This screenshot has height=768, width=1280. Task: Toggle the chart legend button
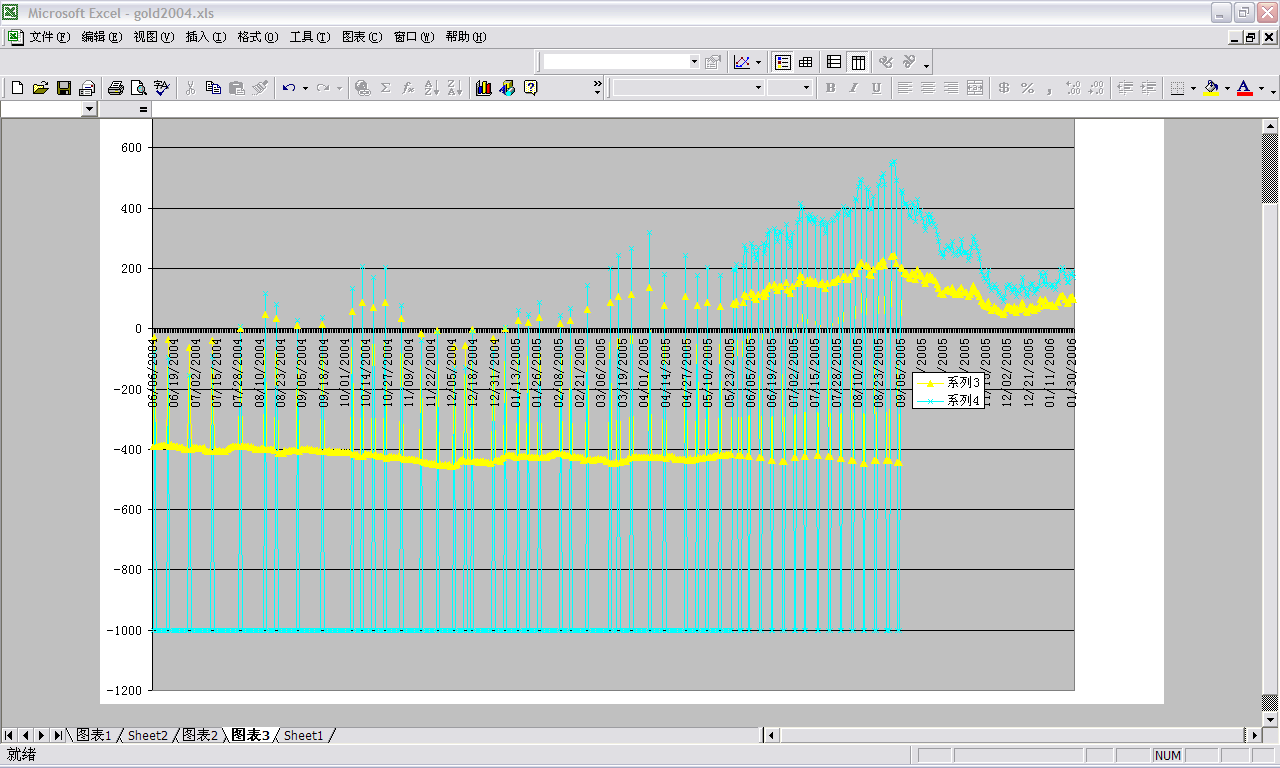782,62
